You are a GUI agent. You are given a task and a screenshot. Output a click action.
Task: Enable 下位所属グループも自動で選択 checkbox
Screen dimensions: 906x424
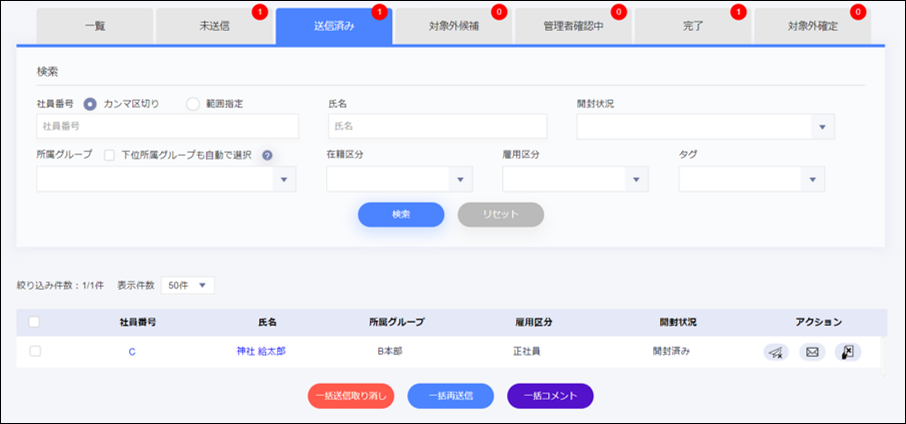coord(109,156)
